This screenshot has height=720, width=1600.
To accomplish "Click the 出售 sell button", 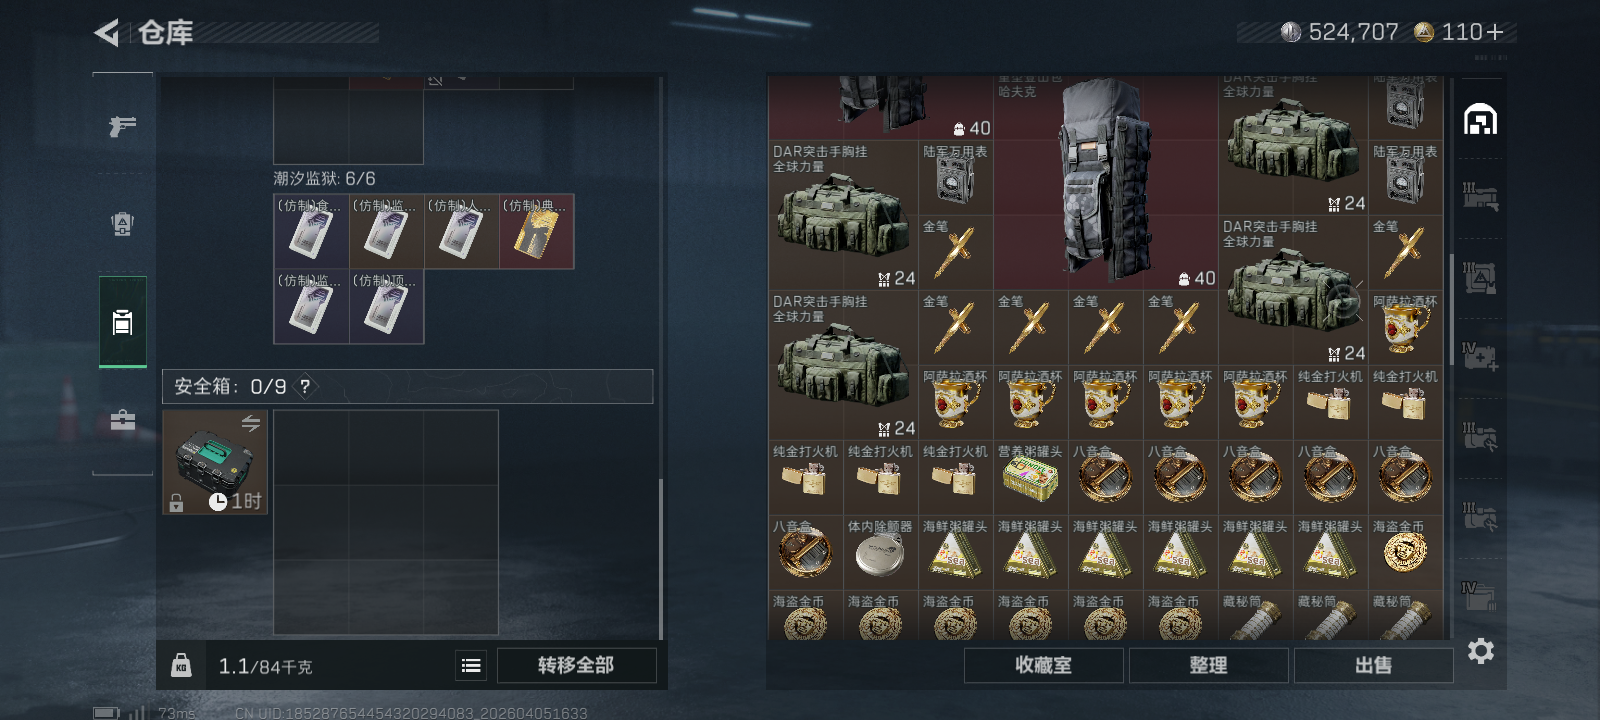I will [1373, 665].
